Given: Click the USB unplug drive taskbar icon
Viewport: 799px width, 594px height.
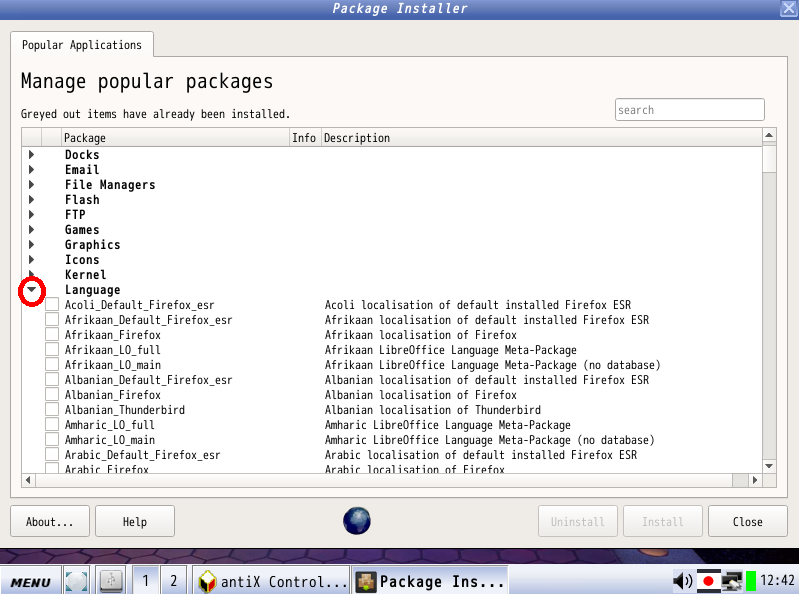Looking at the screenshot, I should pyautogui.click(x=112, y=581).
